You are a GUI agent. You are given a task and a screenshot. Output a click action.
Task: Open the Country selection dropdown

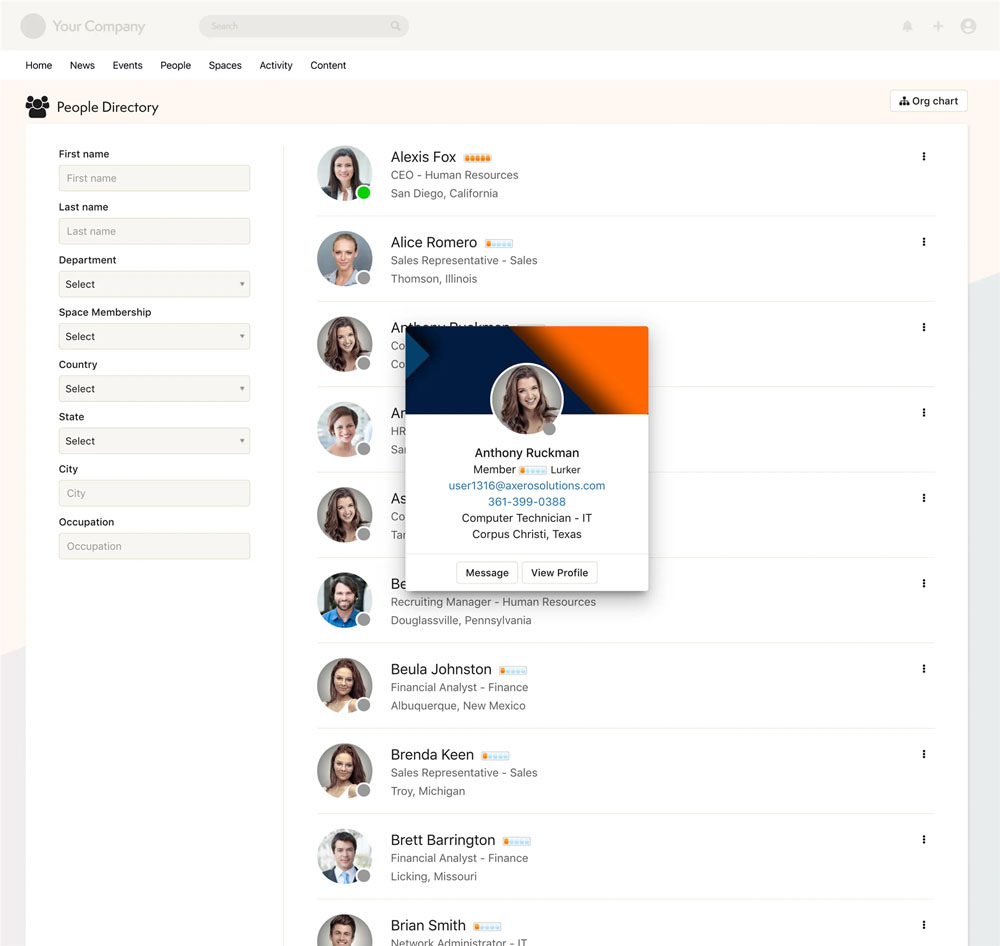[154, 388]
